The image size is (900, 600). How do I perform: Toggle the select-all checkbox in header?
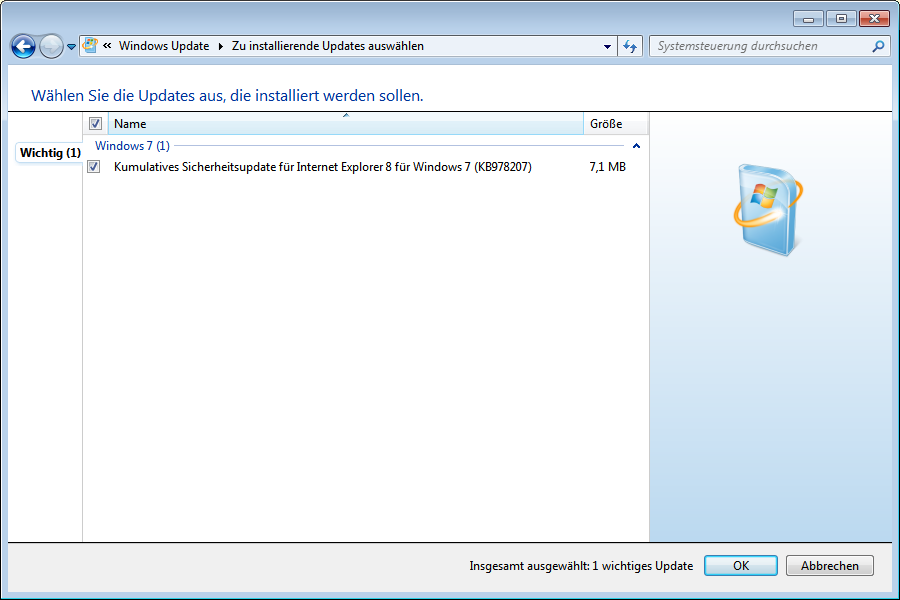click(x=95, y=123)
